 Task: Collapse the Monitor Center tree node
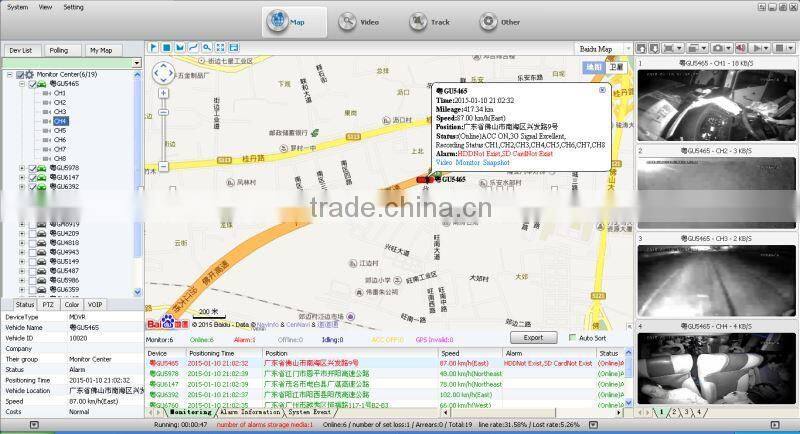click(x=9, y=74)
